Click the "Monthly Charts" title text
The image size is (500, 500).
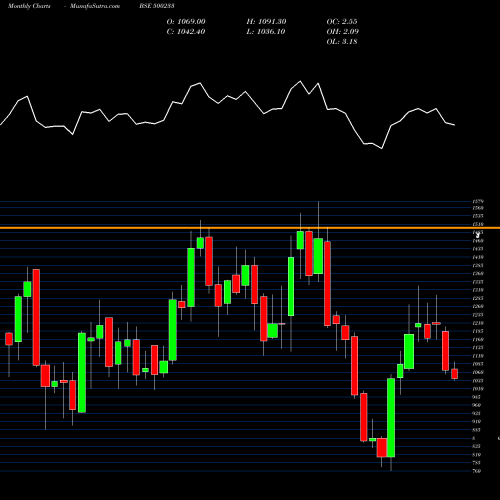tap(29, 6)
